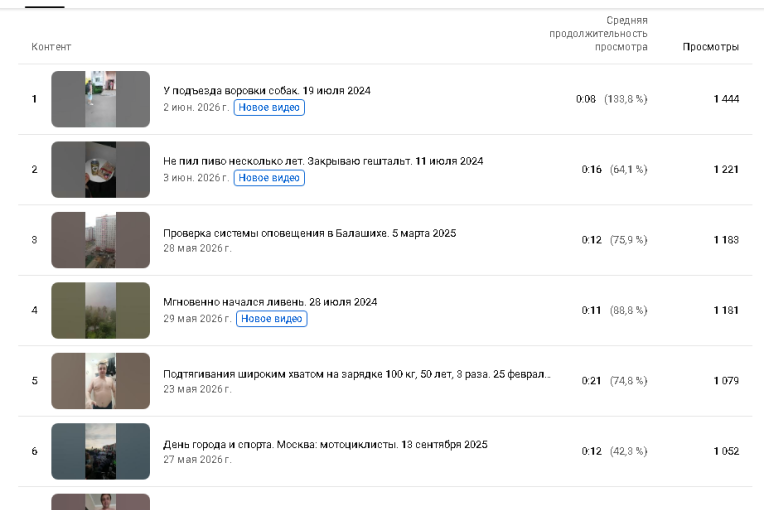Viewport: 764px width, 510px height.
Task: Open thumbnail of Балашиха alert system video
Action: pos(100,240)
